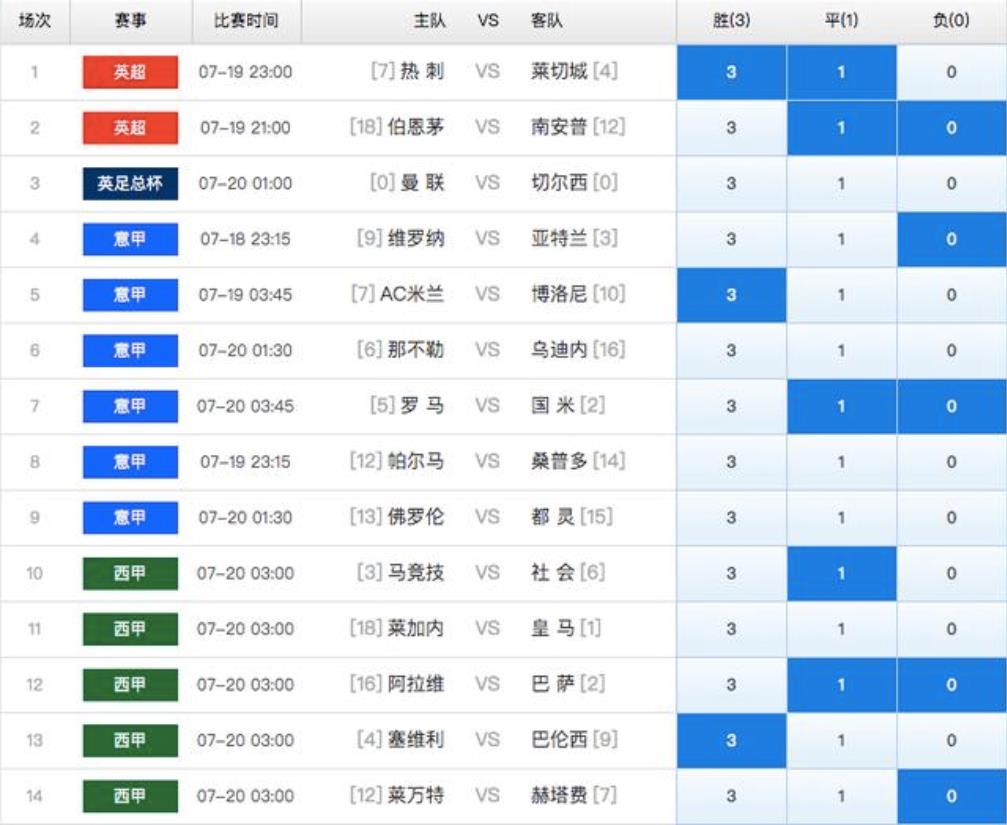The height and width of the screenshot is (825, 1007).
Task: Click the 胜(3) column header
Action: pos(731,21)
